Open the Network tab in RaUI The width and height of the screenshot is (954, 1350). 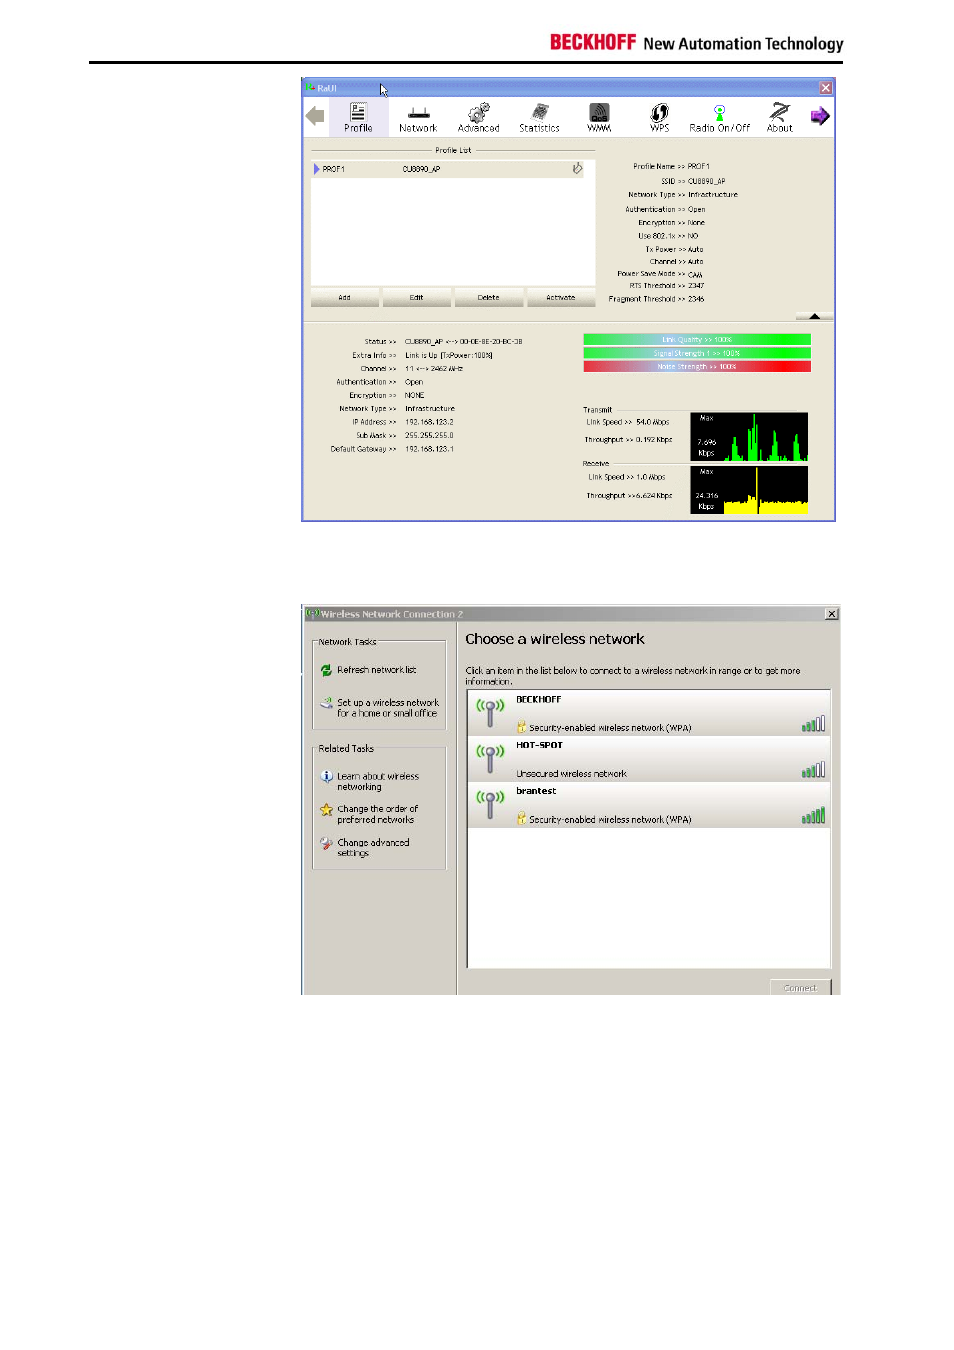coord(418,117)
